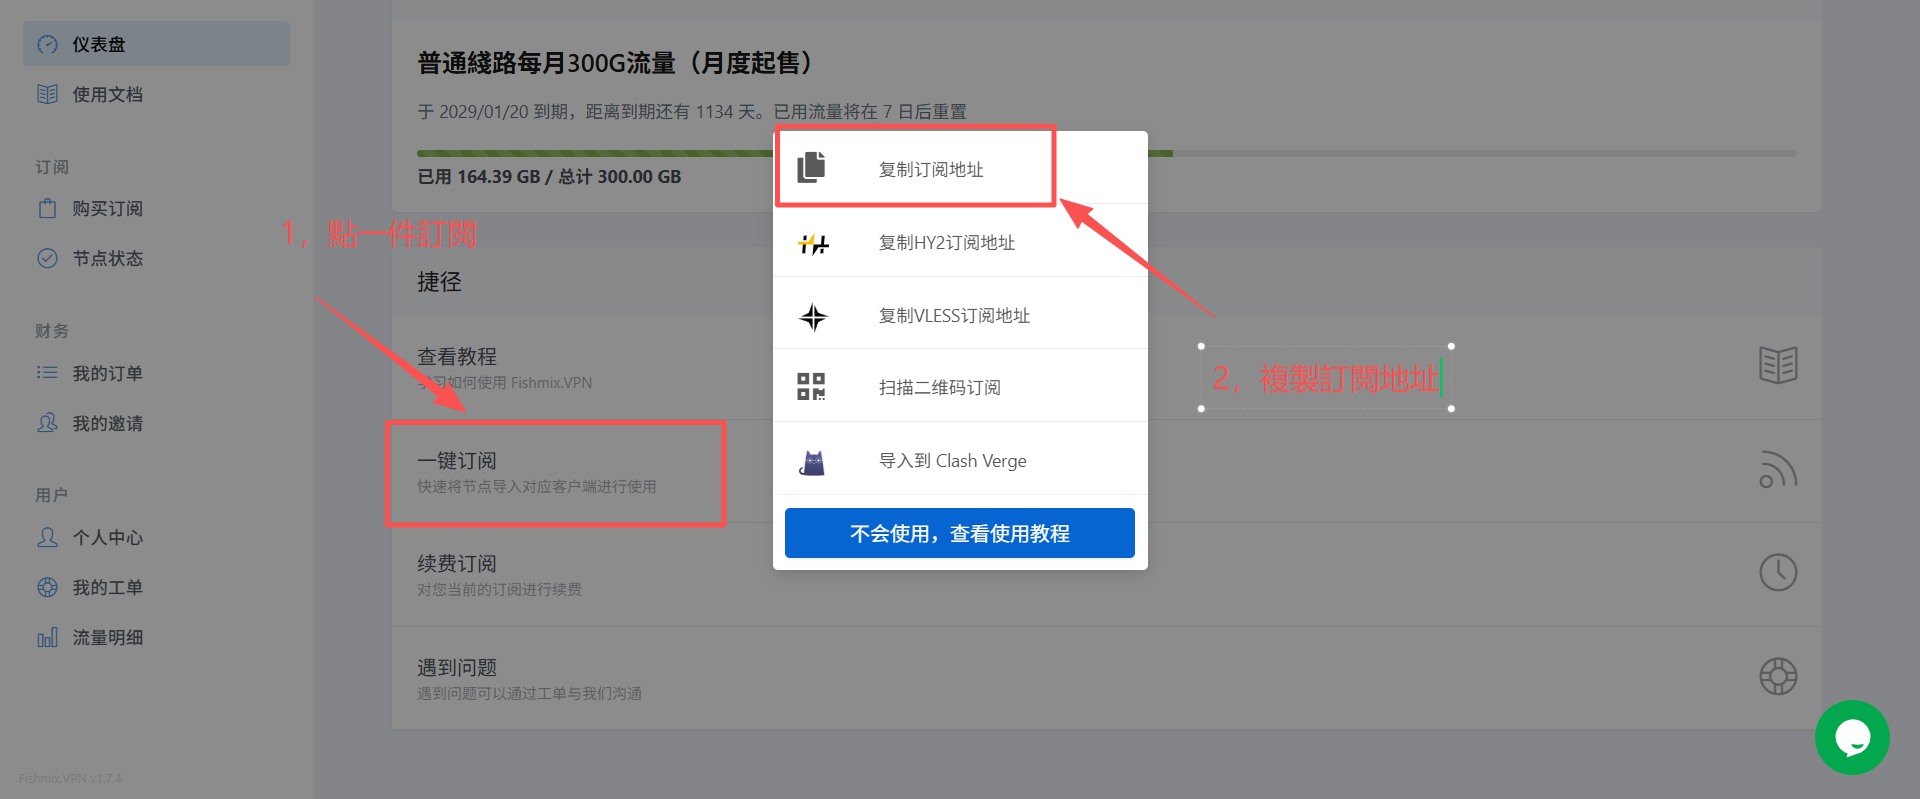Viewport: 1920px width, 799px height.
Task: Click the lifebuoy icon for 遇到问题
Action: click(x=1778, y=677)
